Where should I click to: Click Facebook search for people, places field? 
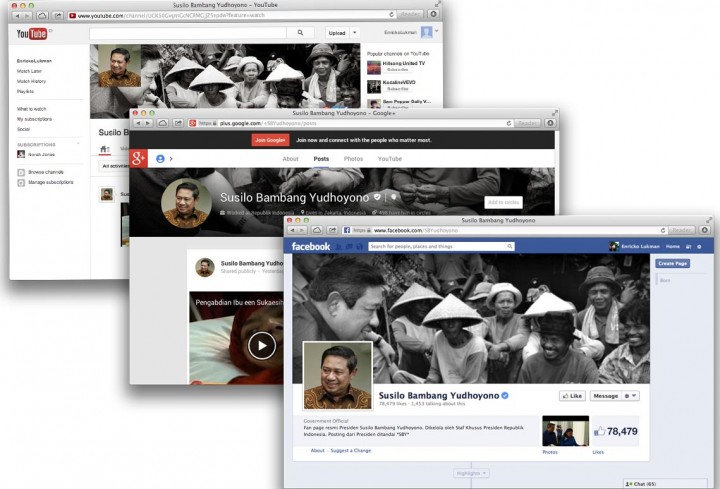point(437,247)
